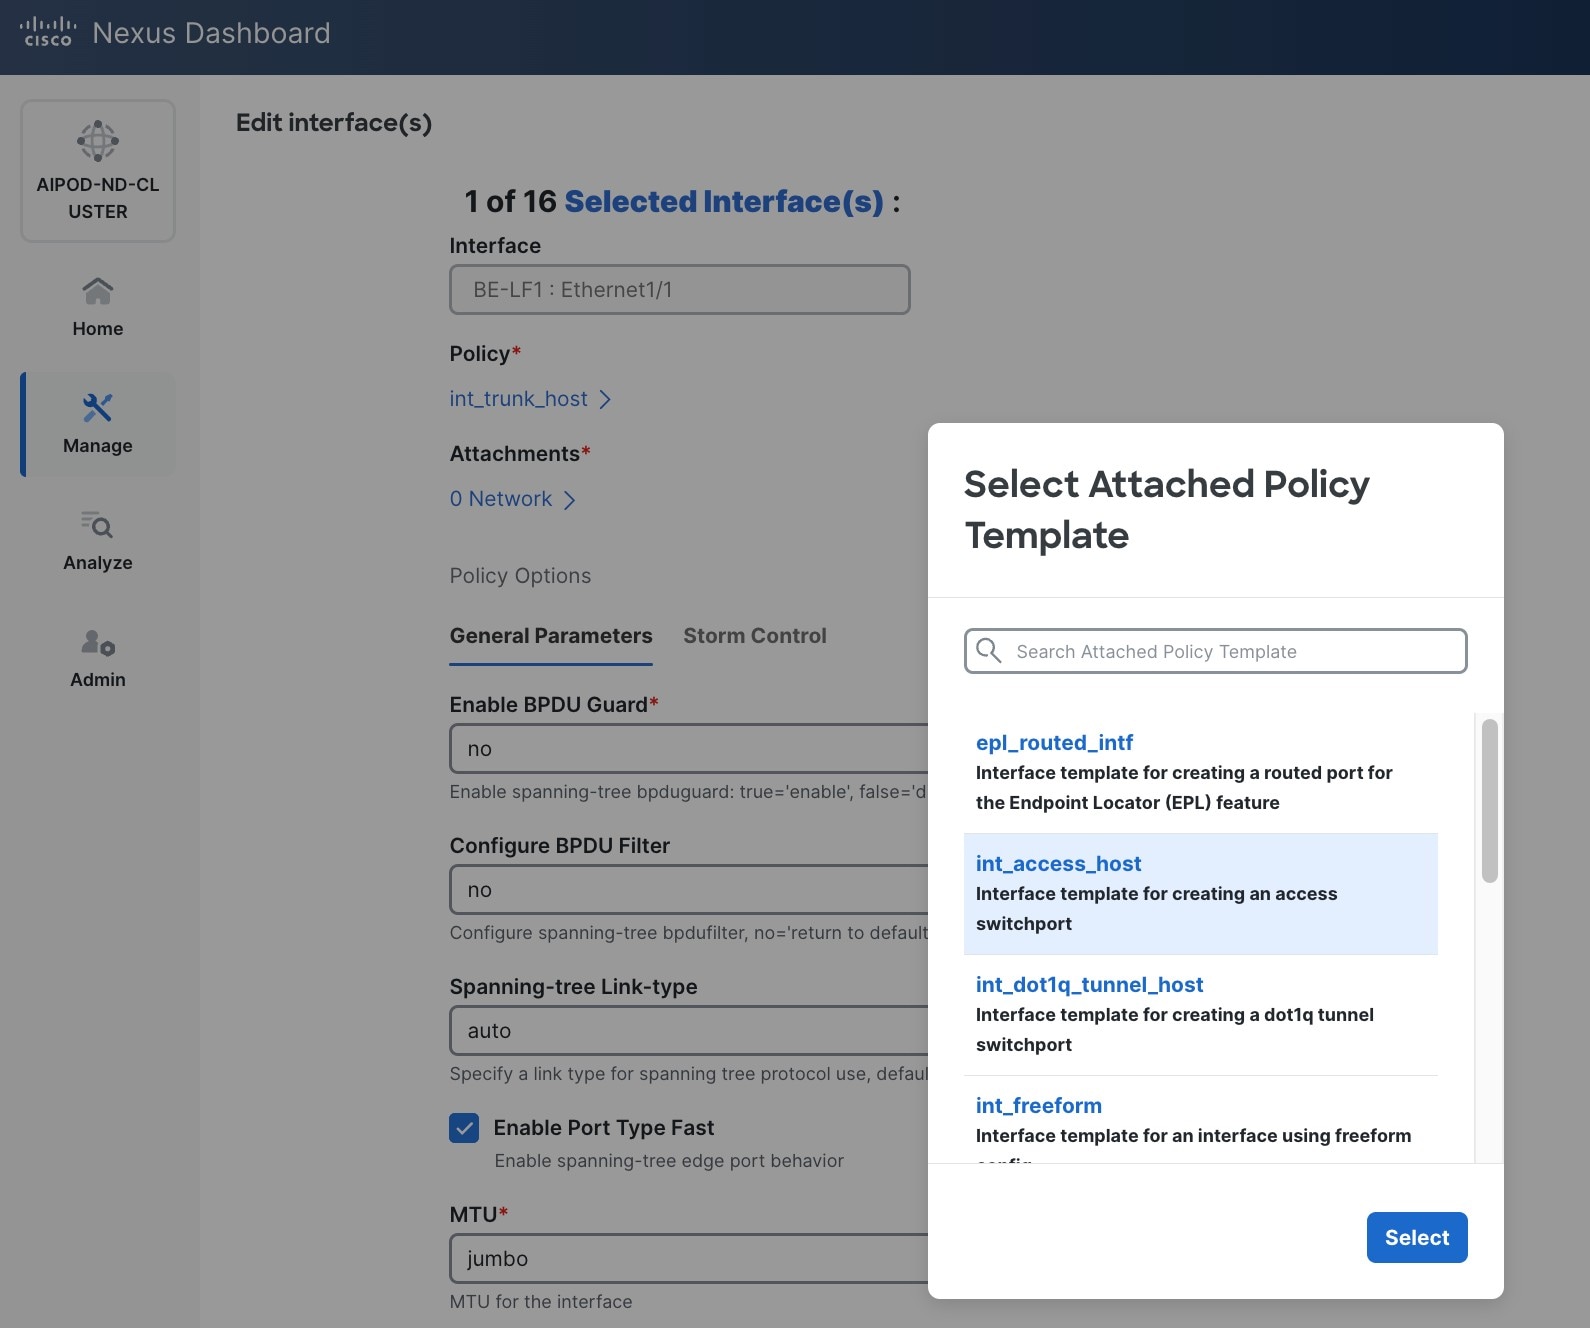Image resolution: width=1590 pixels, height=1328 pixels.
Task: Open Enable BPDU Guard dropdown
Action: (x=689, y=749)
